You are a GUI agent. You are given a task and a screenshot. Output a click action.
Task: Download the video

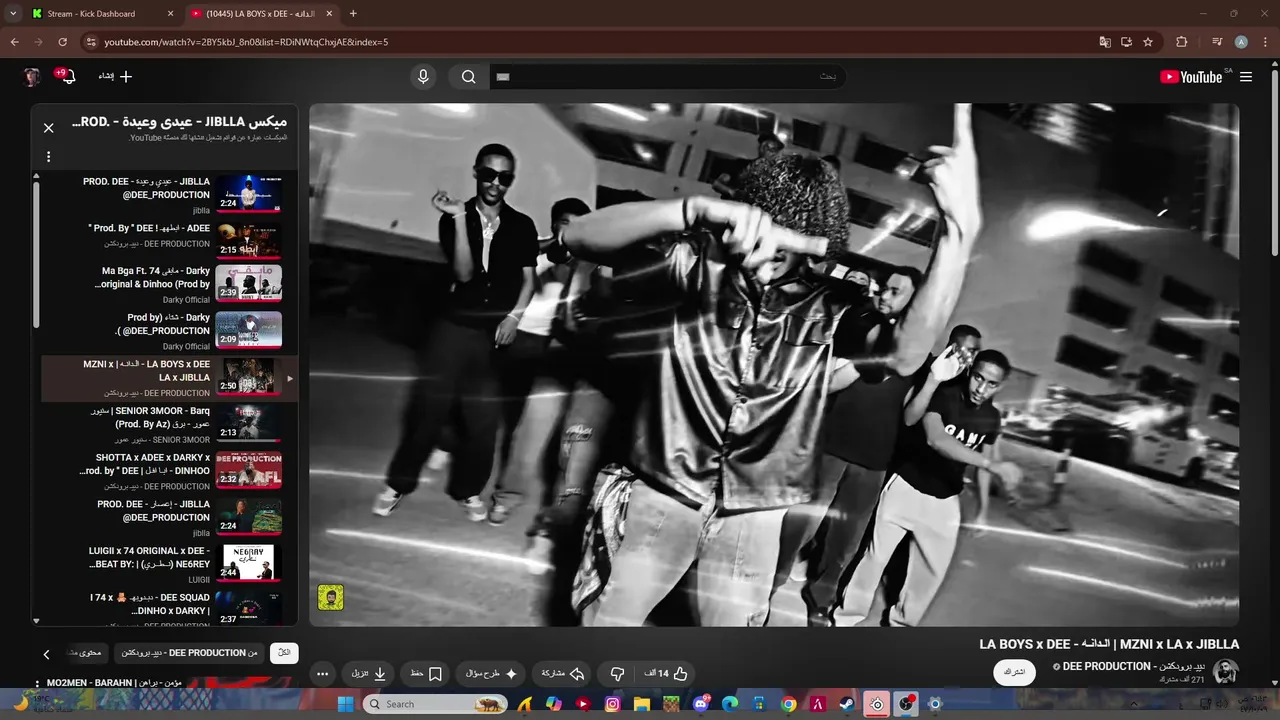click(367, 674)
